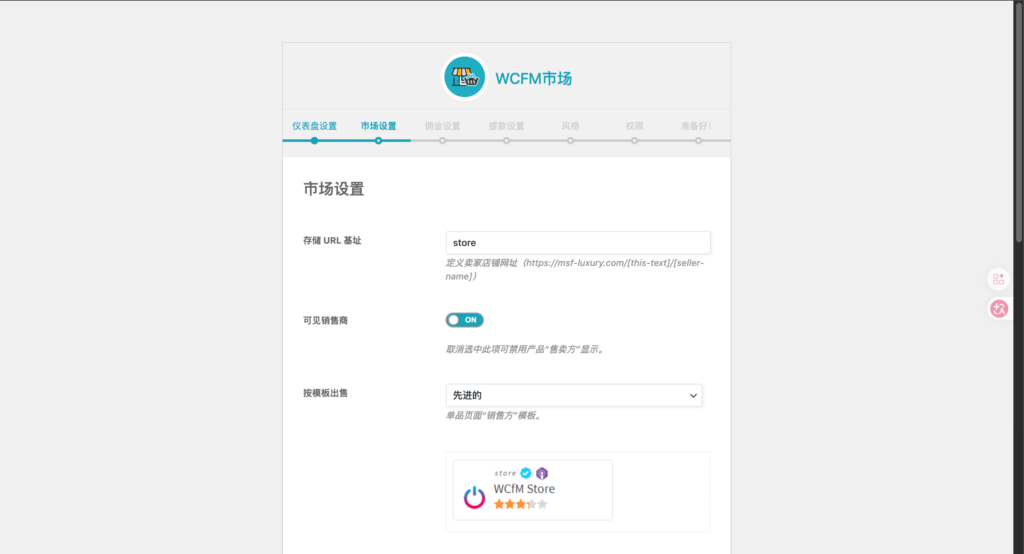Click the hint 单品页面"销售方"模板

click(x=494, y=416)
